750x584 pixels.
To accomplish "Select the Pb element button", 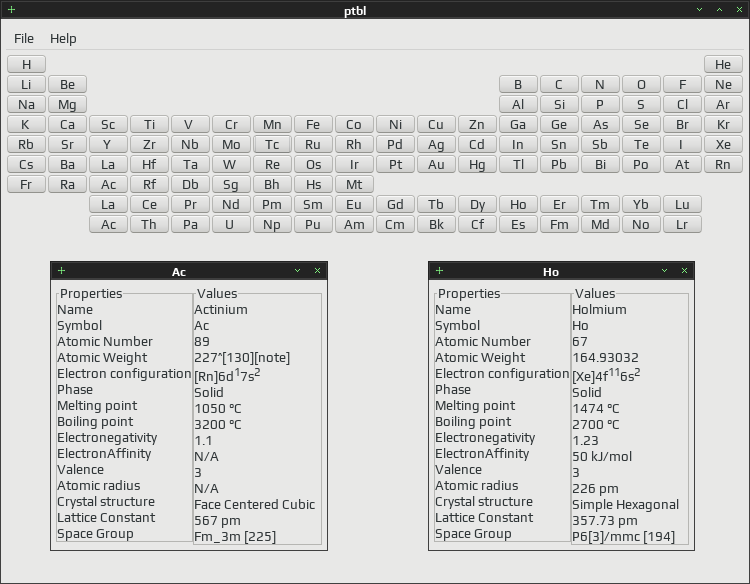I will click(x=559, y=165).
